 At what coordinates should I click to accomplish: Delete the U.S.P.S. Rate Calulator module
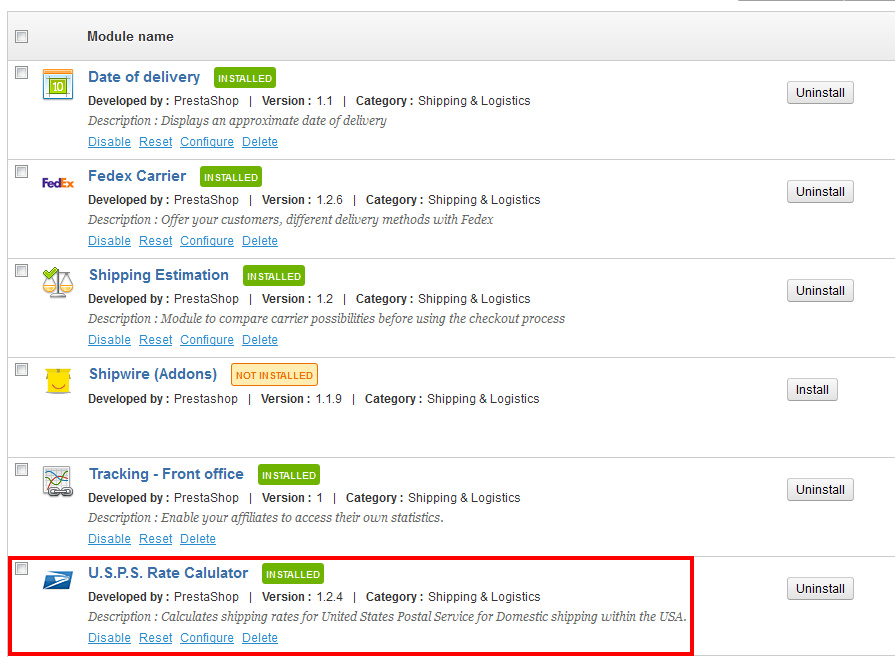click(x=260, y=638)
